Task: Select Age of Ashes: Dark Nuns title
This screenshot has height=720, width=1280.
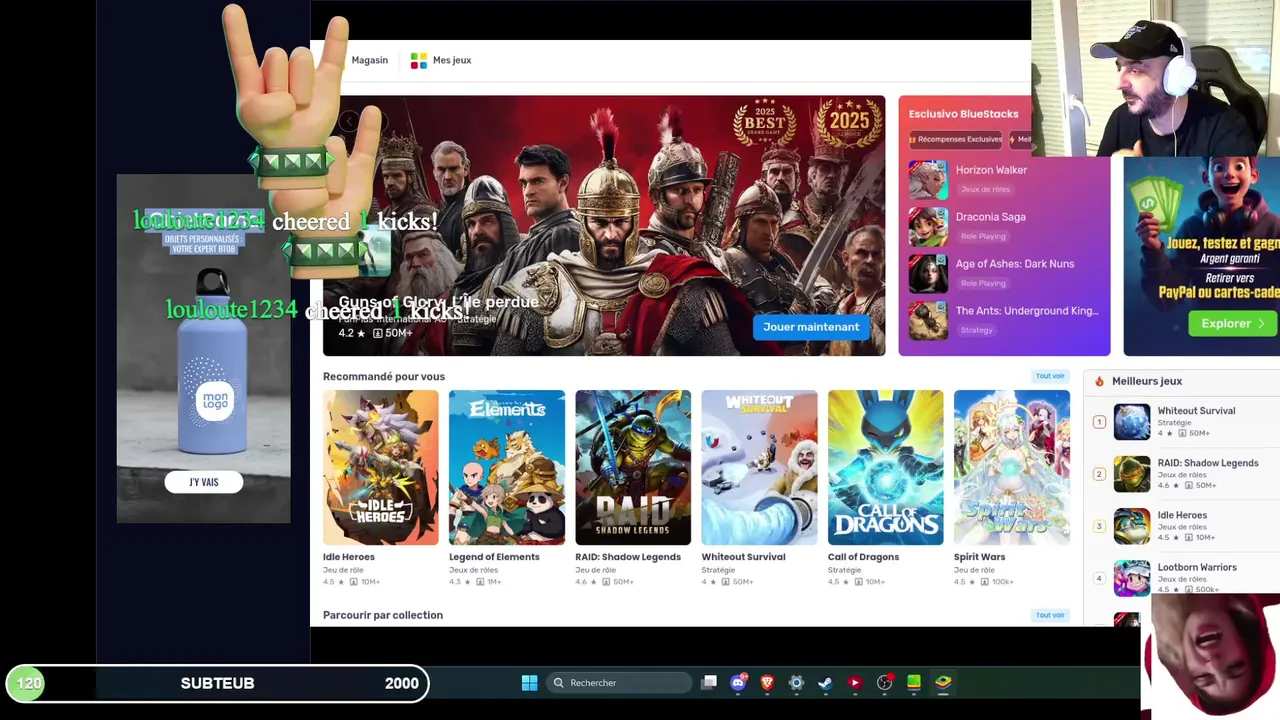Action: pyautogui.click(x=1015, y=264)
